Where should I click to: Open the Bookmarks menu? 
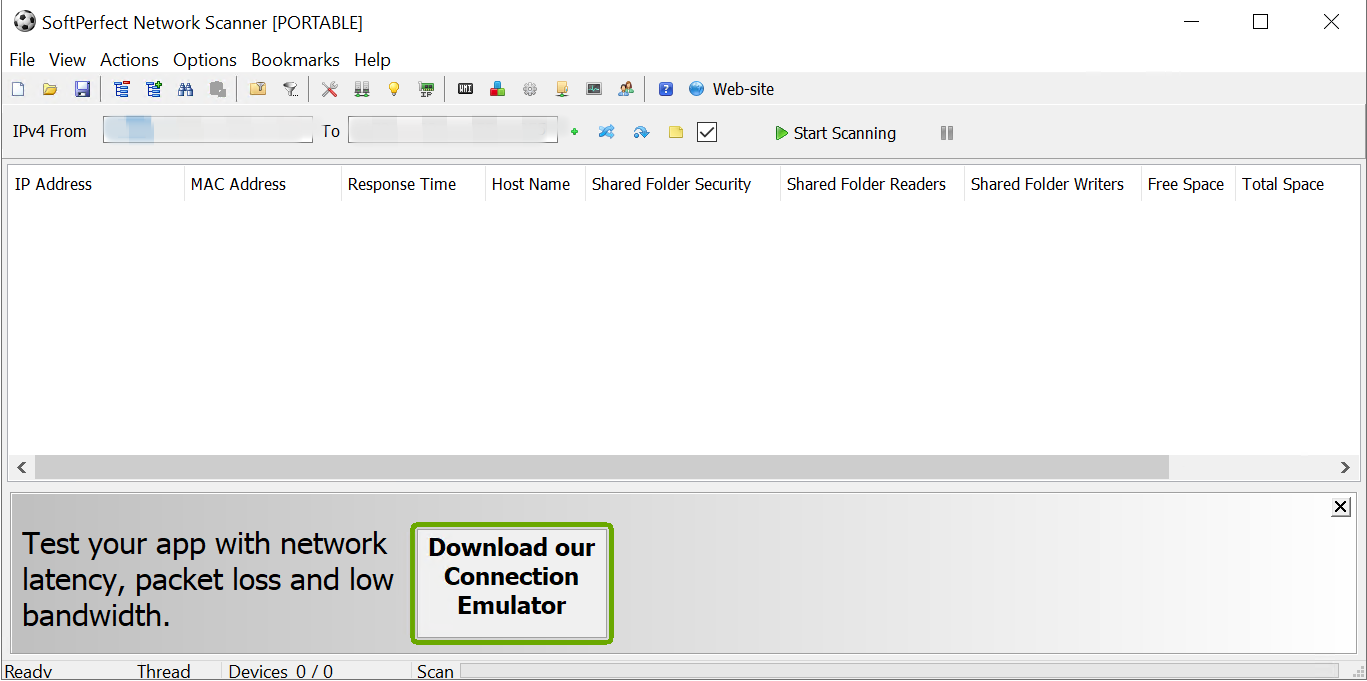295,60
